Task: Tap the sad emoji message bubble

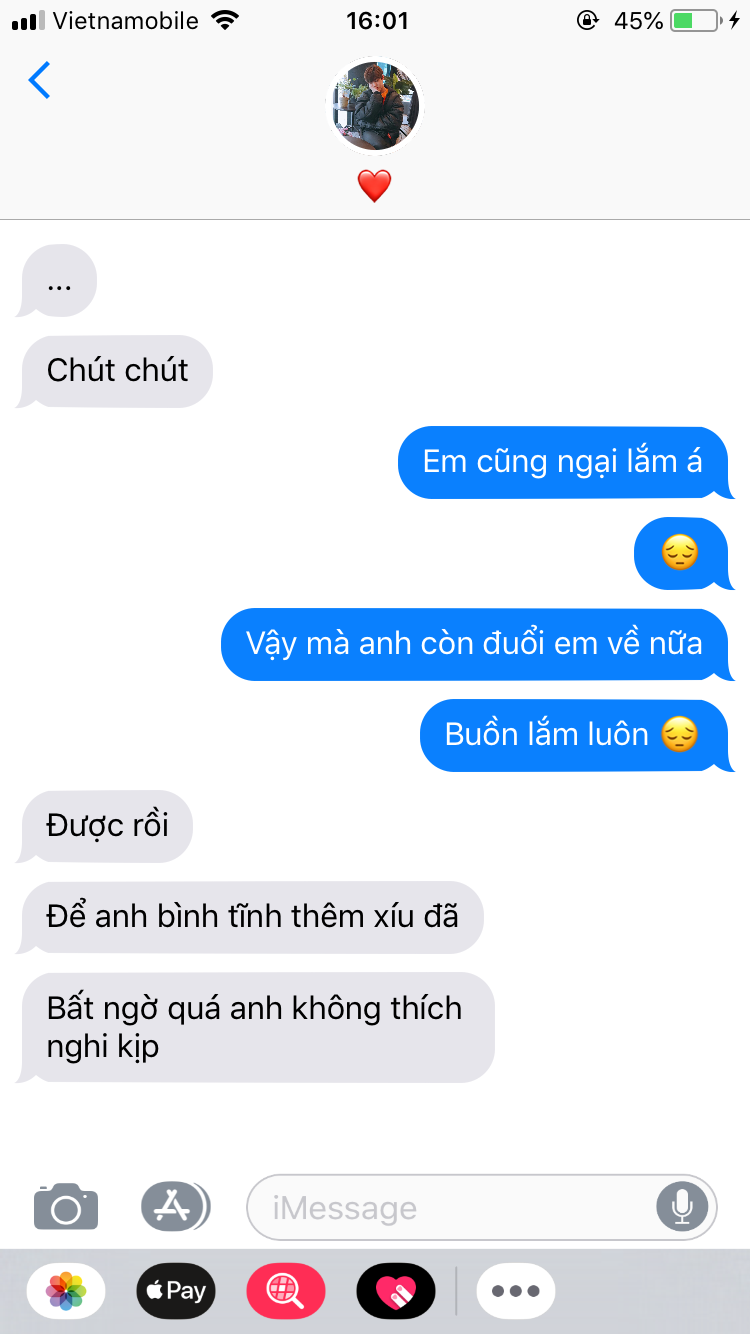Action: click(x=683, y=553)
